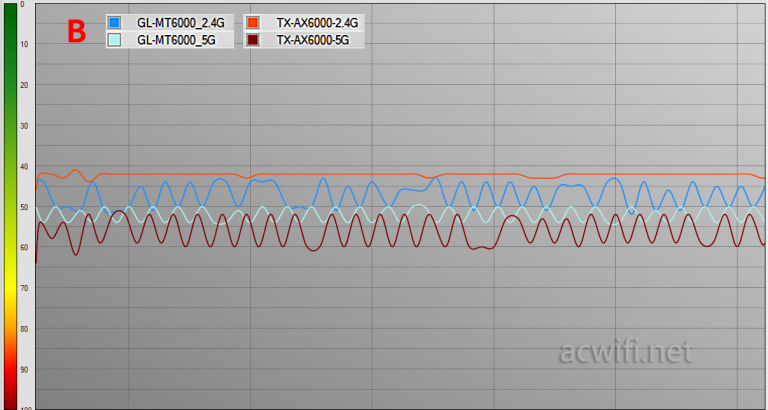
Task: Click the orange TX-AX6000-2.4G legend swatch
Action: tap(254, 23)
